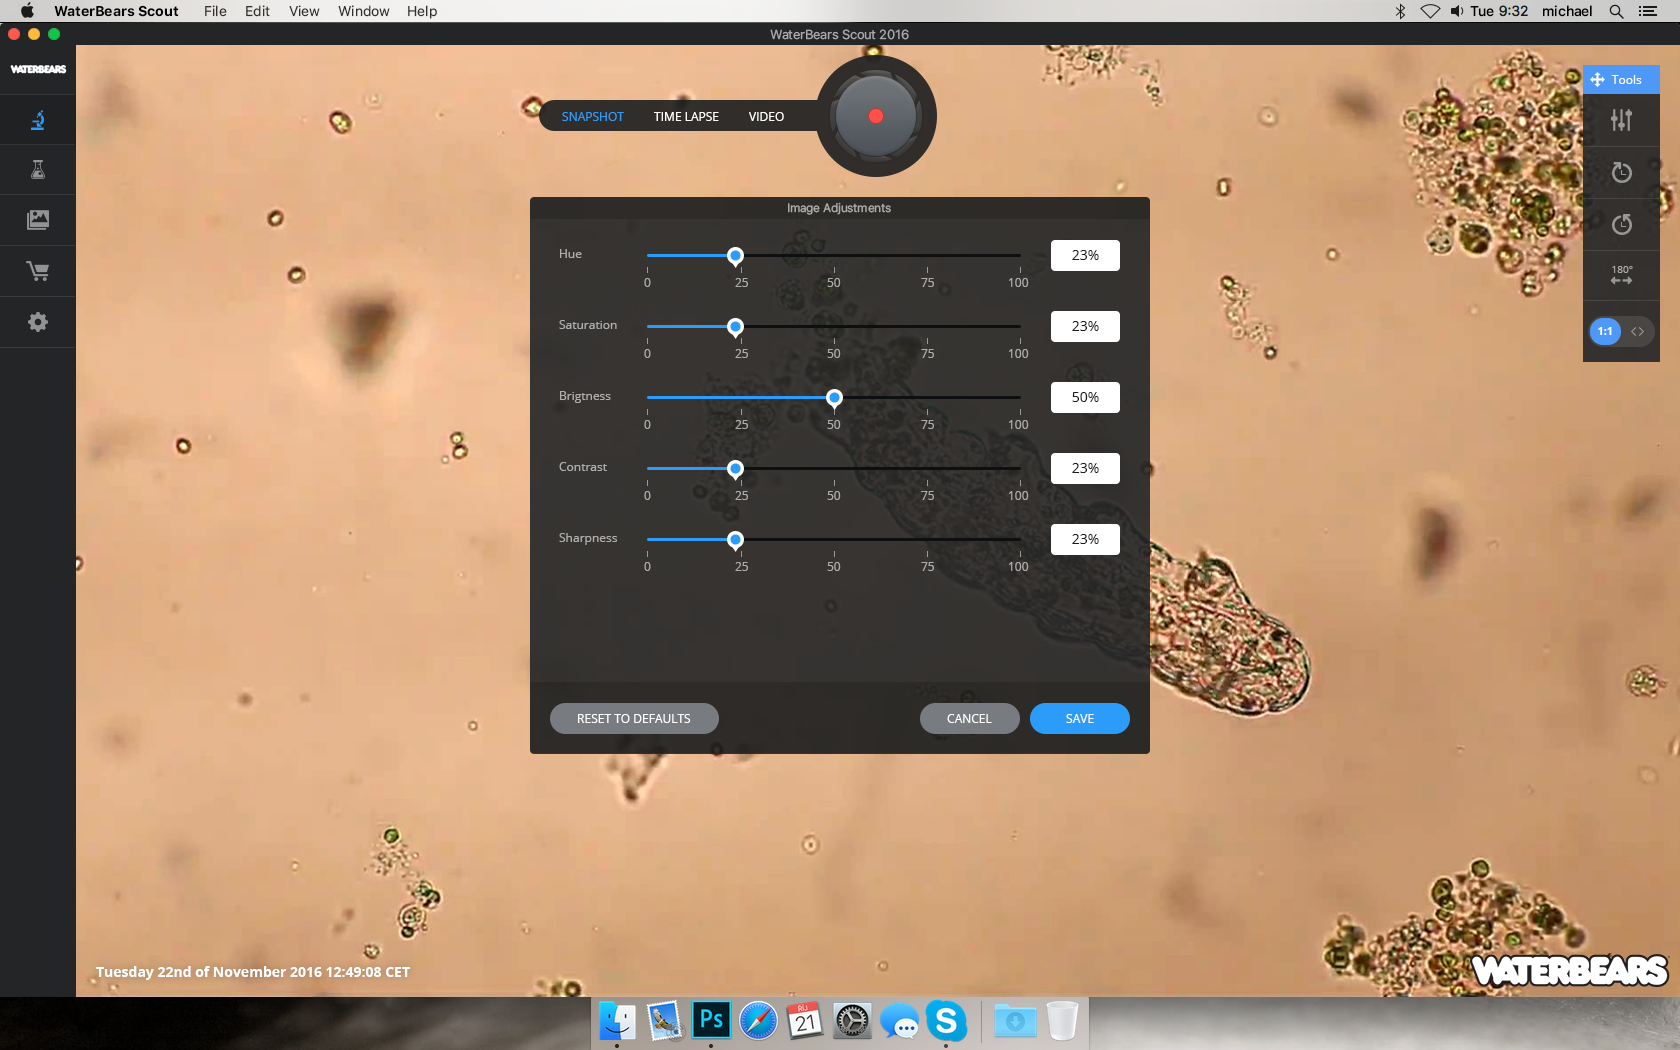The height and width of the screenshot is (1050, 1680).
Task: Click the Brigtness 50% input field
Action: point(1085,397)
